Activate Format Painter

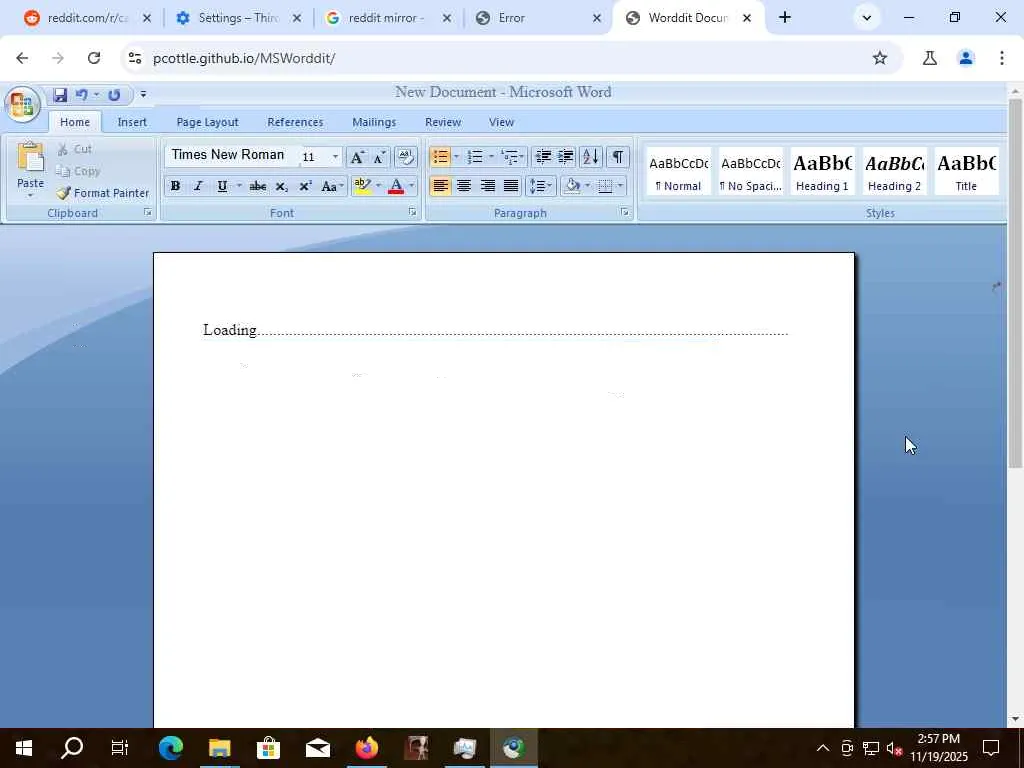pos(103,193)
